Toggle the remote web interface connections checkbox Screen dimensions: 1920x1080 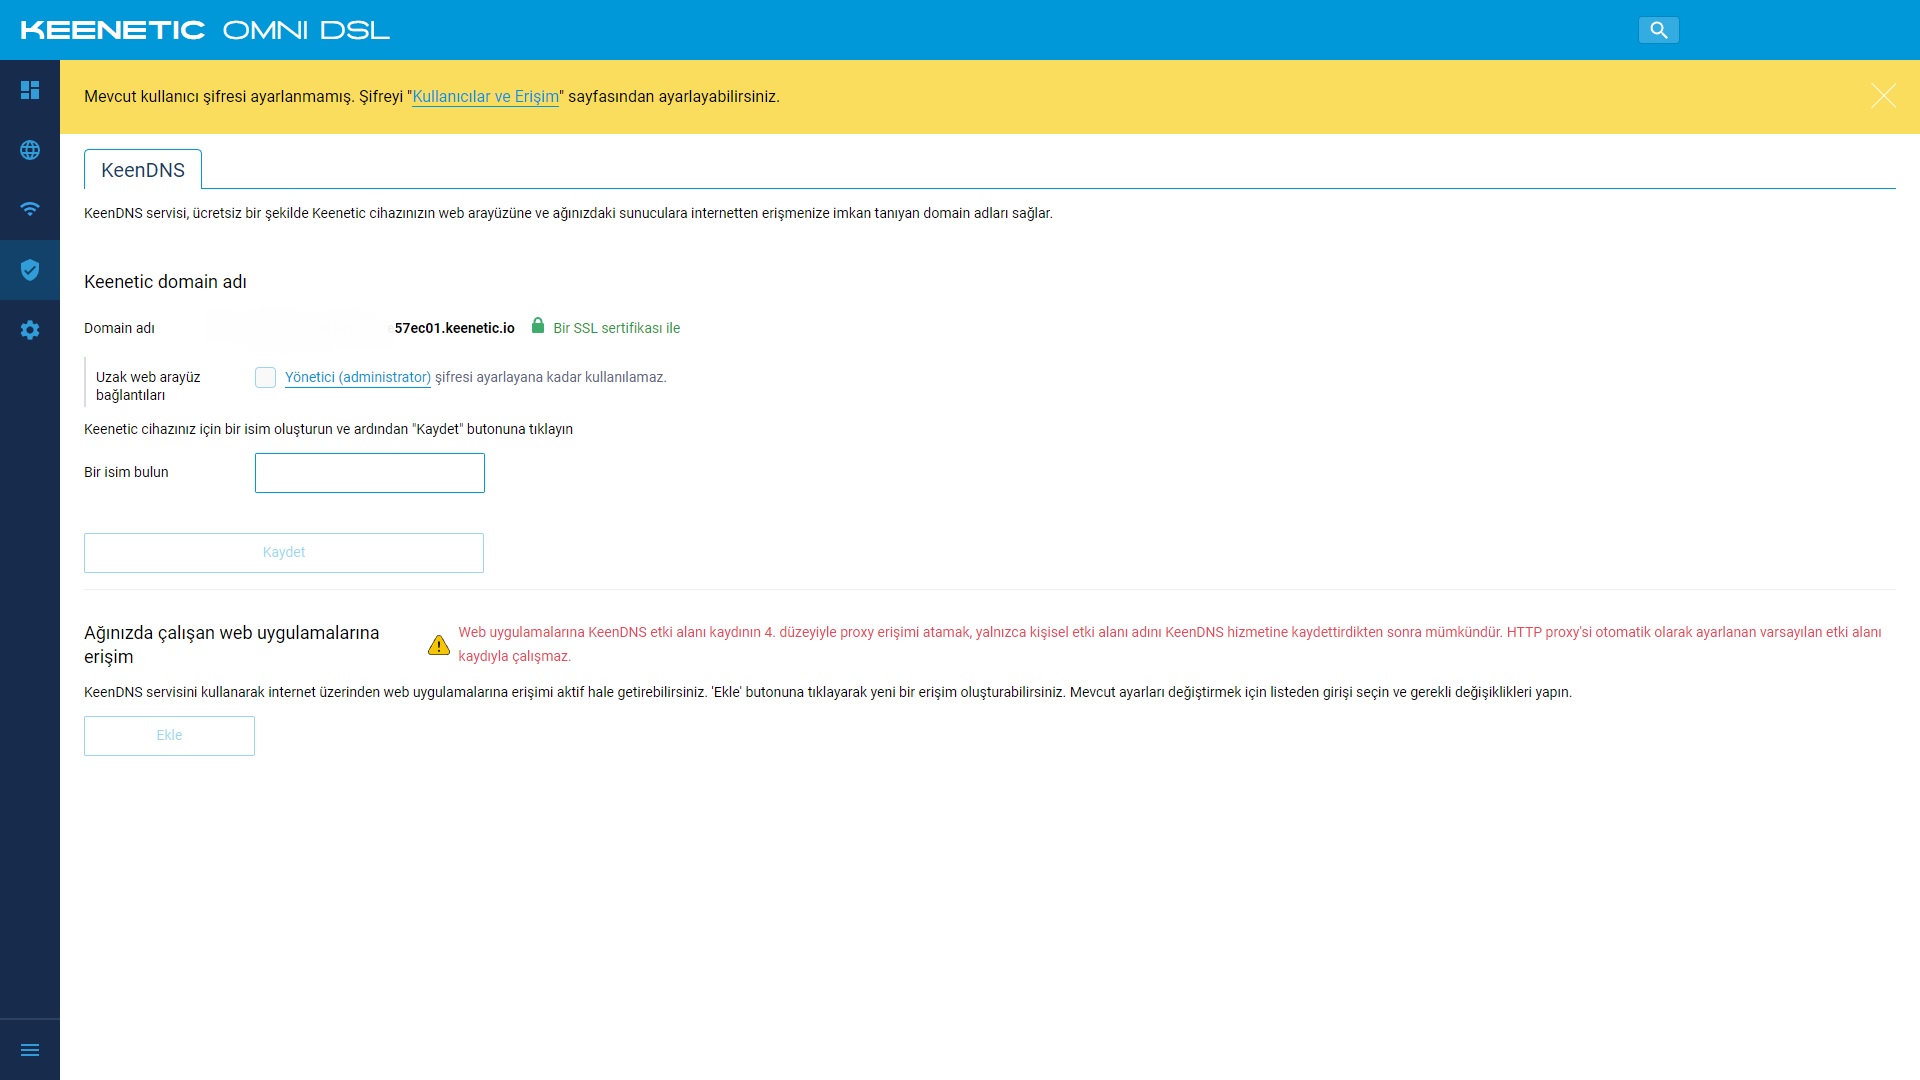click(x=265, y=377)
